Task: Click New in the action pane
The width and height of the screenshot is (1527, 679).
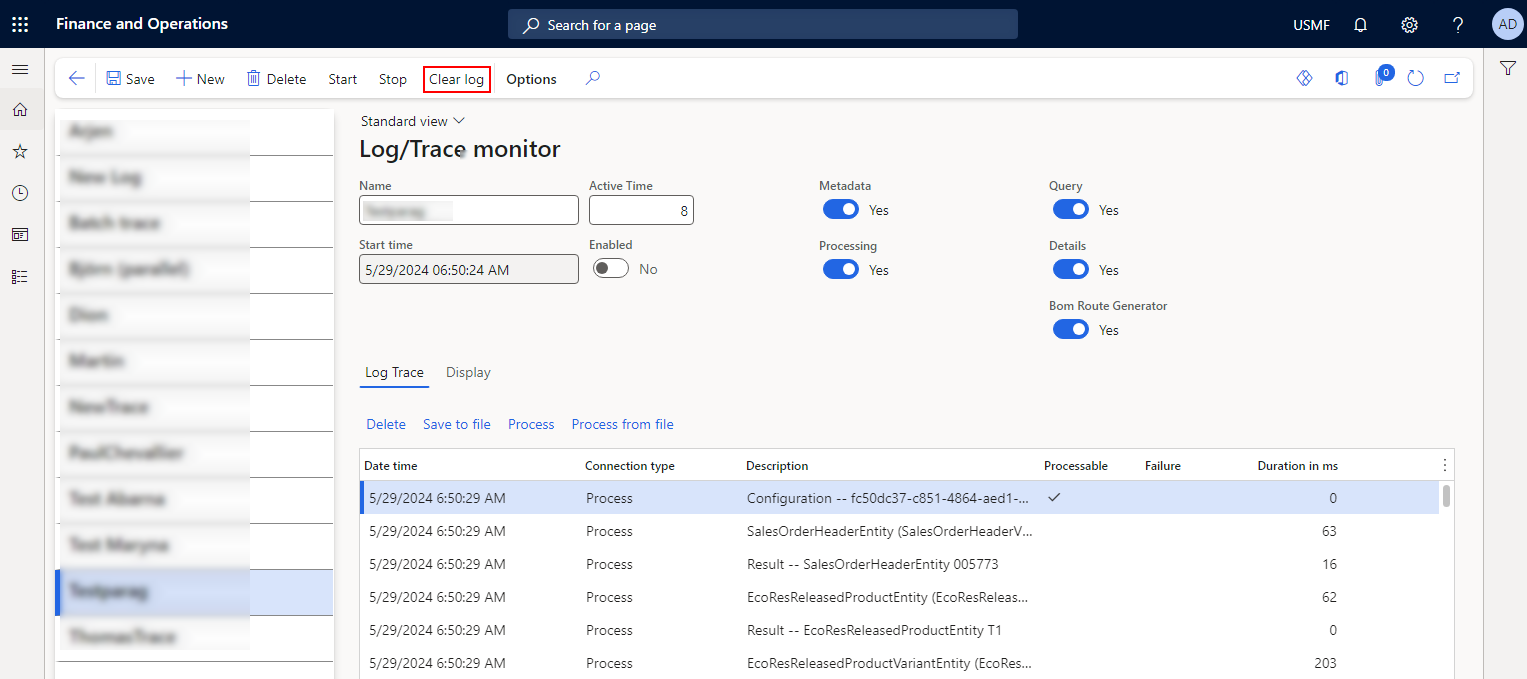Action: (200, 79)
